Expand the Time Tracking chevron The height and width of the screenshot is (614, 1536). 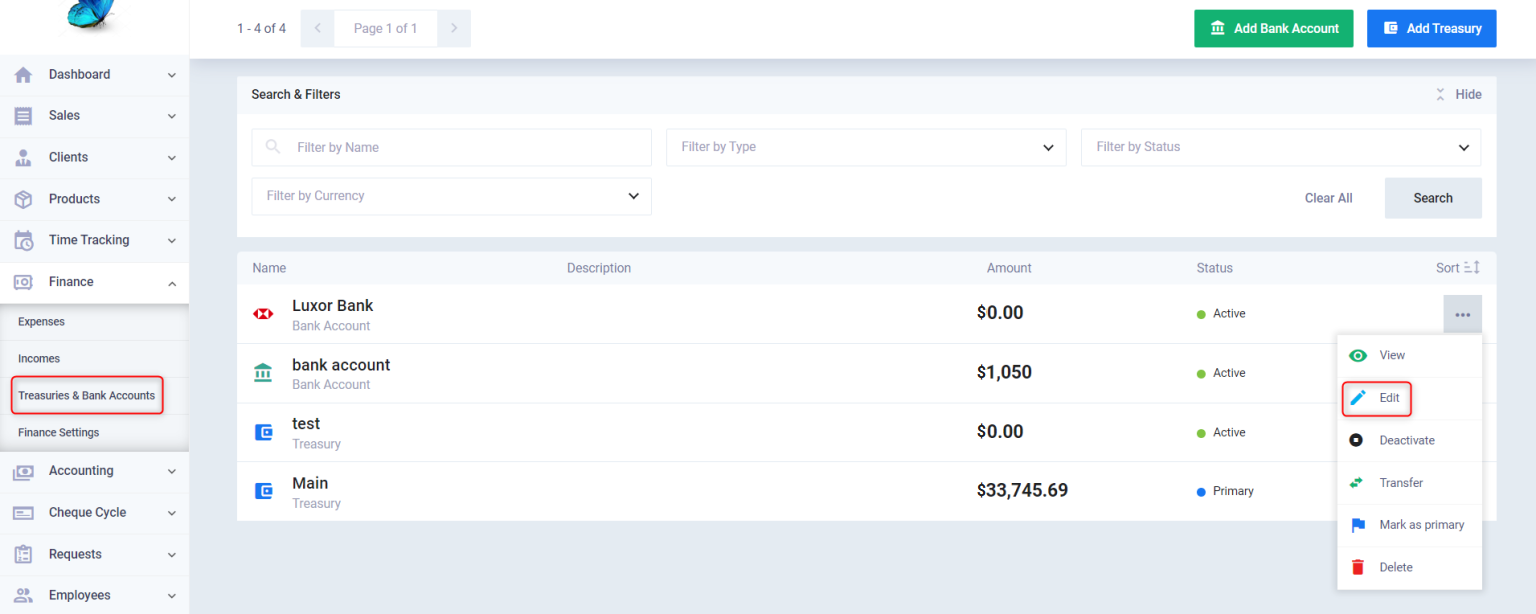coord(172,241)
